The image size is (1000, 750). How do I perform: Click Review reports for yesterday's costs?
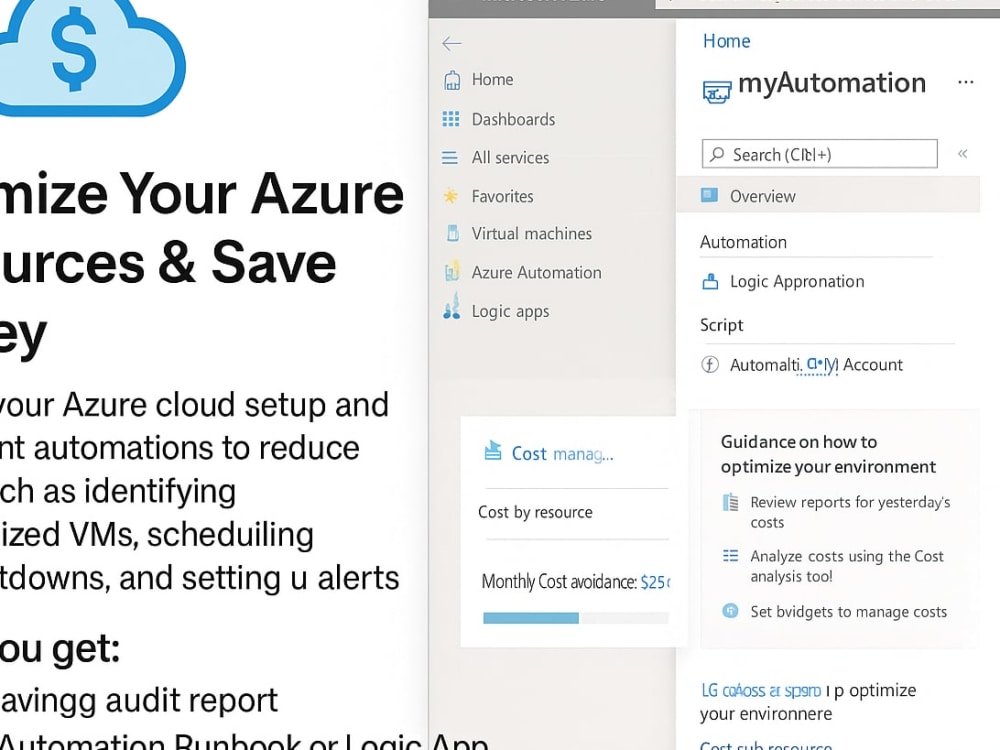850,512
